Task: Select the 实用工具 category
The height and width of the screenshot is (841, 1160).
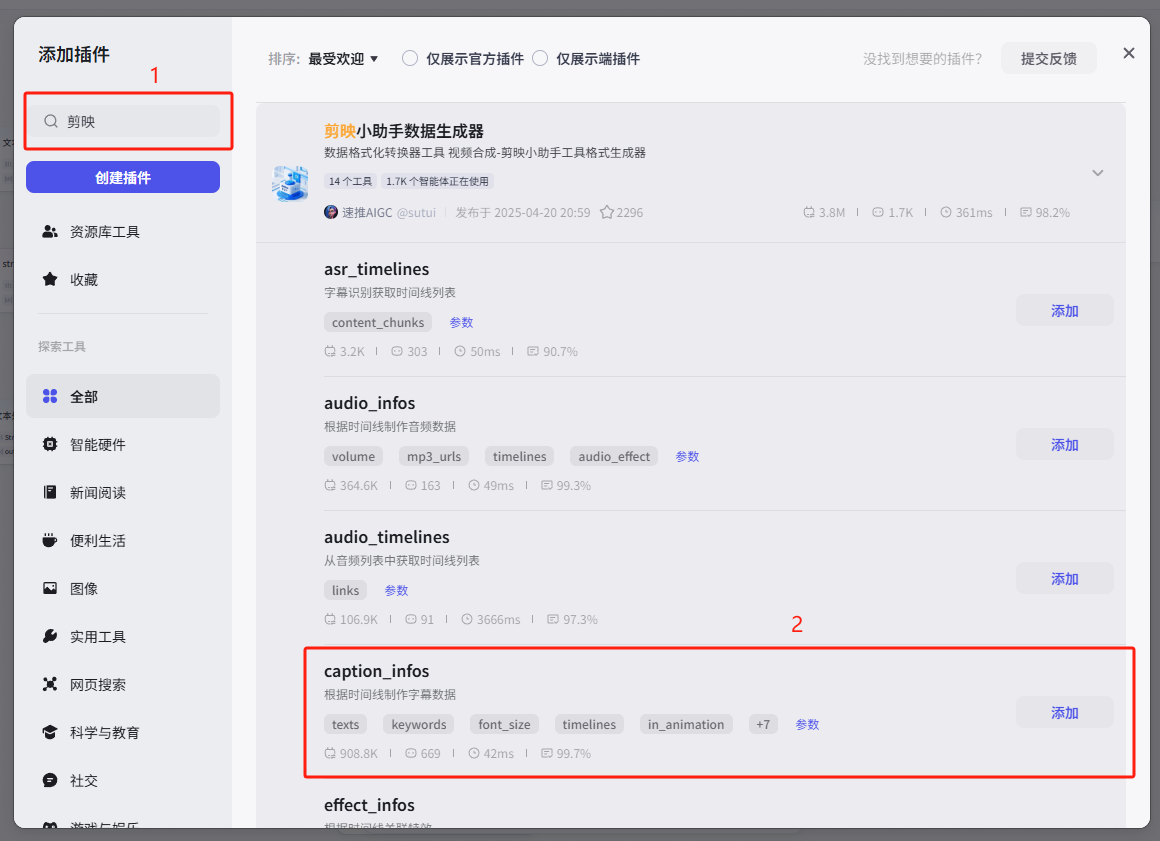Action: (123, 637)
